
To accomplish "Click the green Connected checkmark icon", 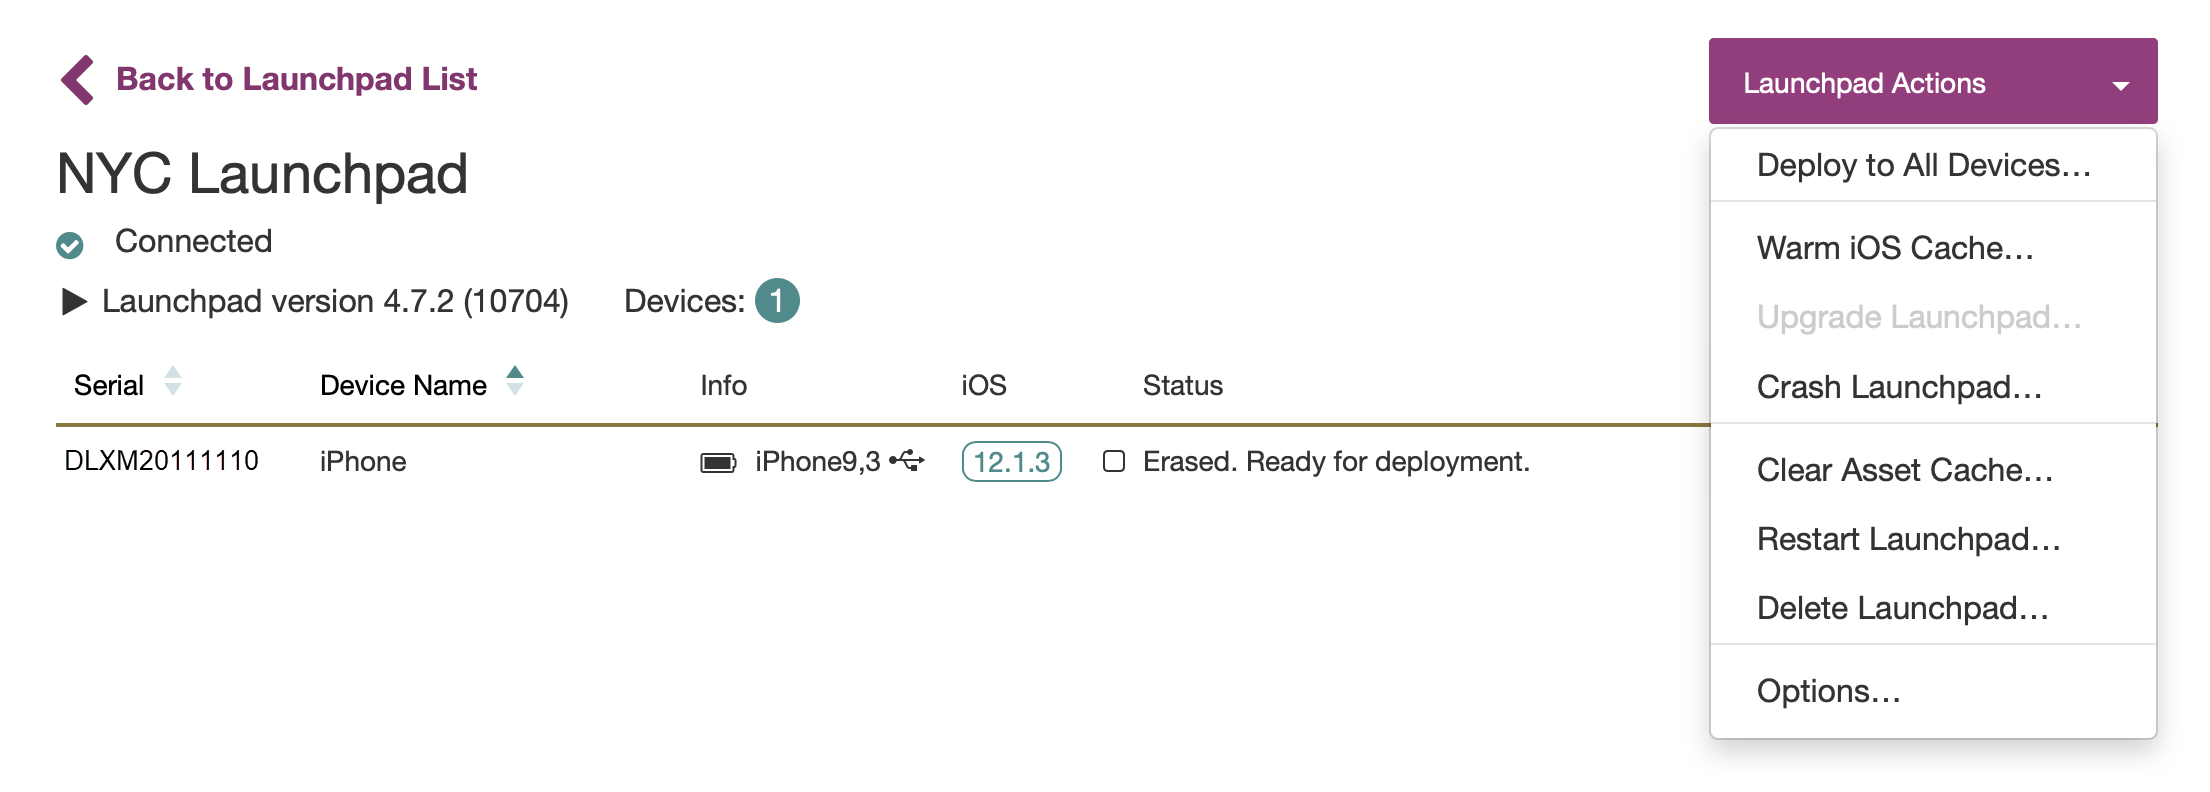I will 70,244.
